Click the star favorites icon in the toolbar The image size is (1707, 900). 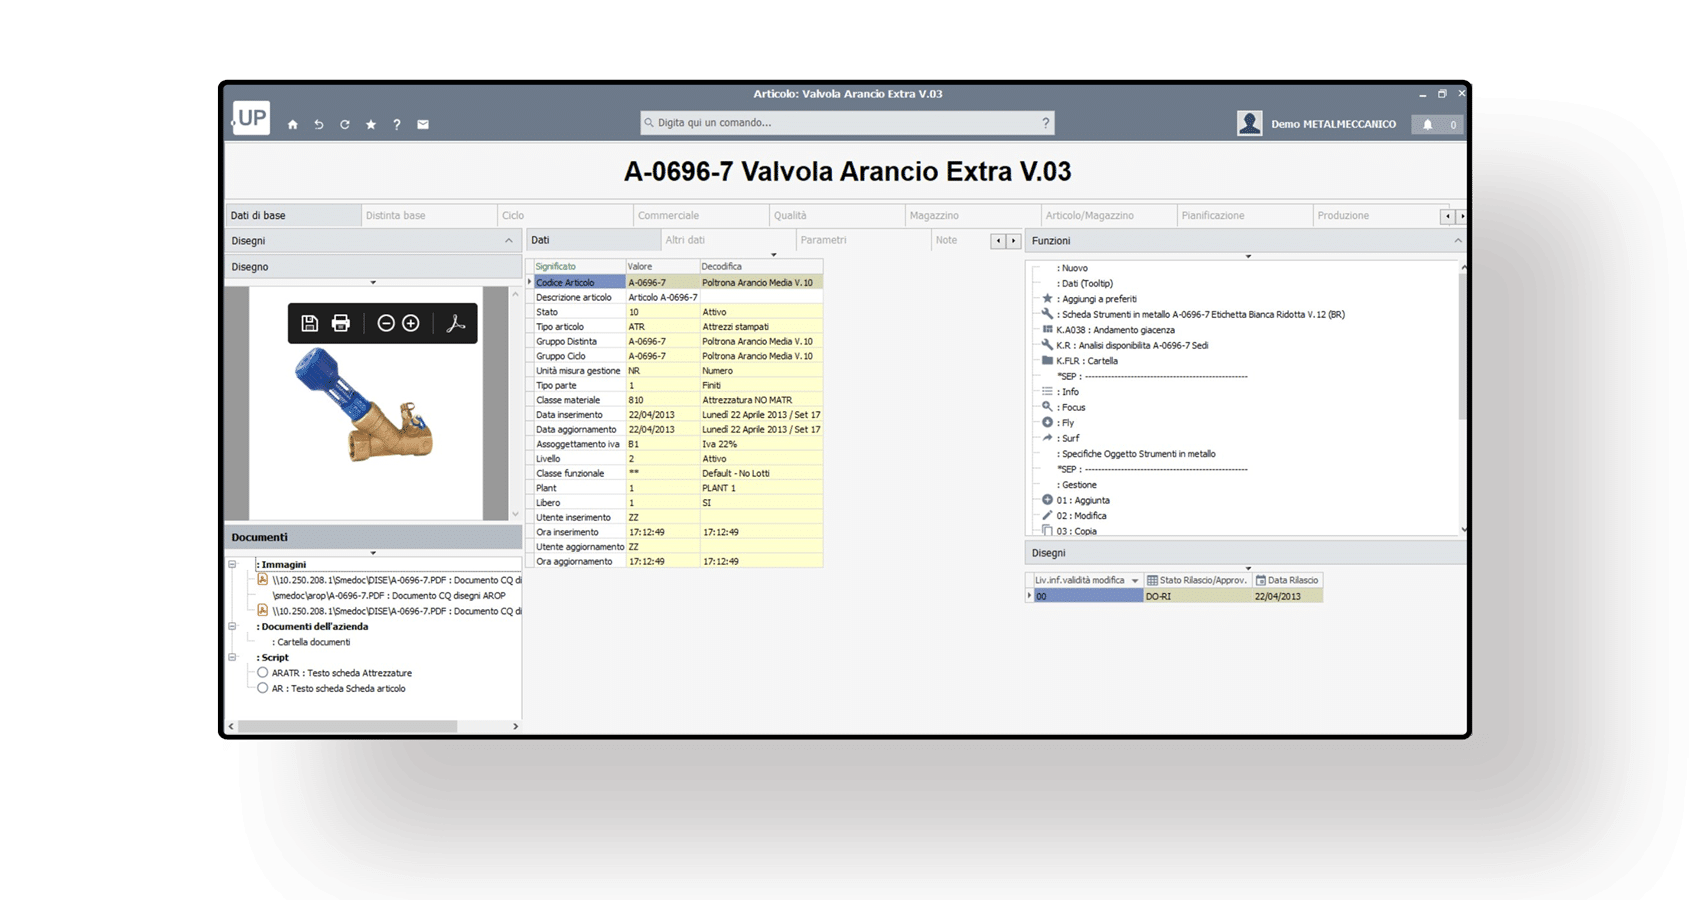371,125
